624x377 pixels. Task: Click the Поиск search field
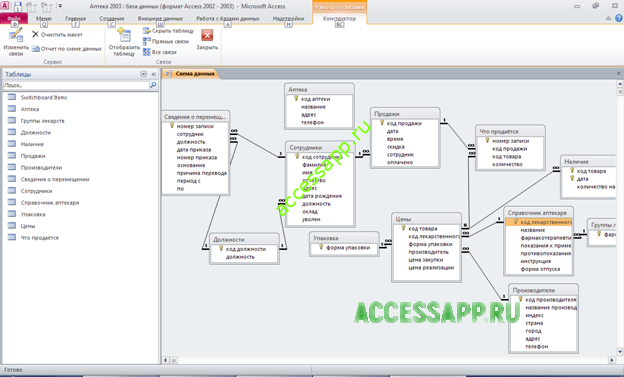pyautogui.click(x=76, y=85)
